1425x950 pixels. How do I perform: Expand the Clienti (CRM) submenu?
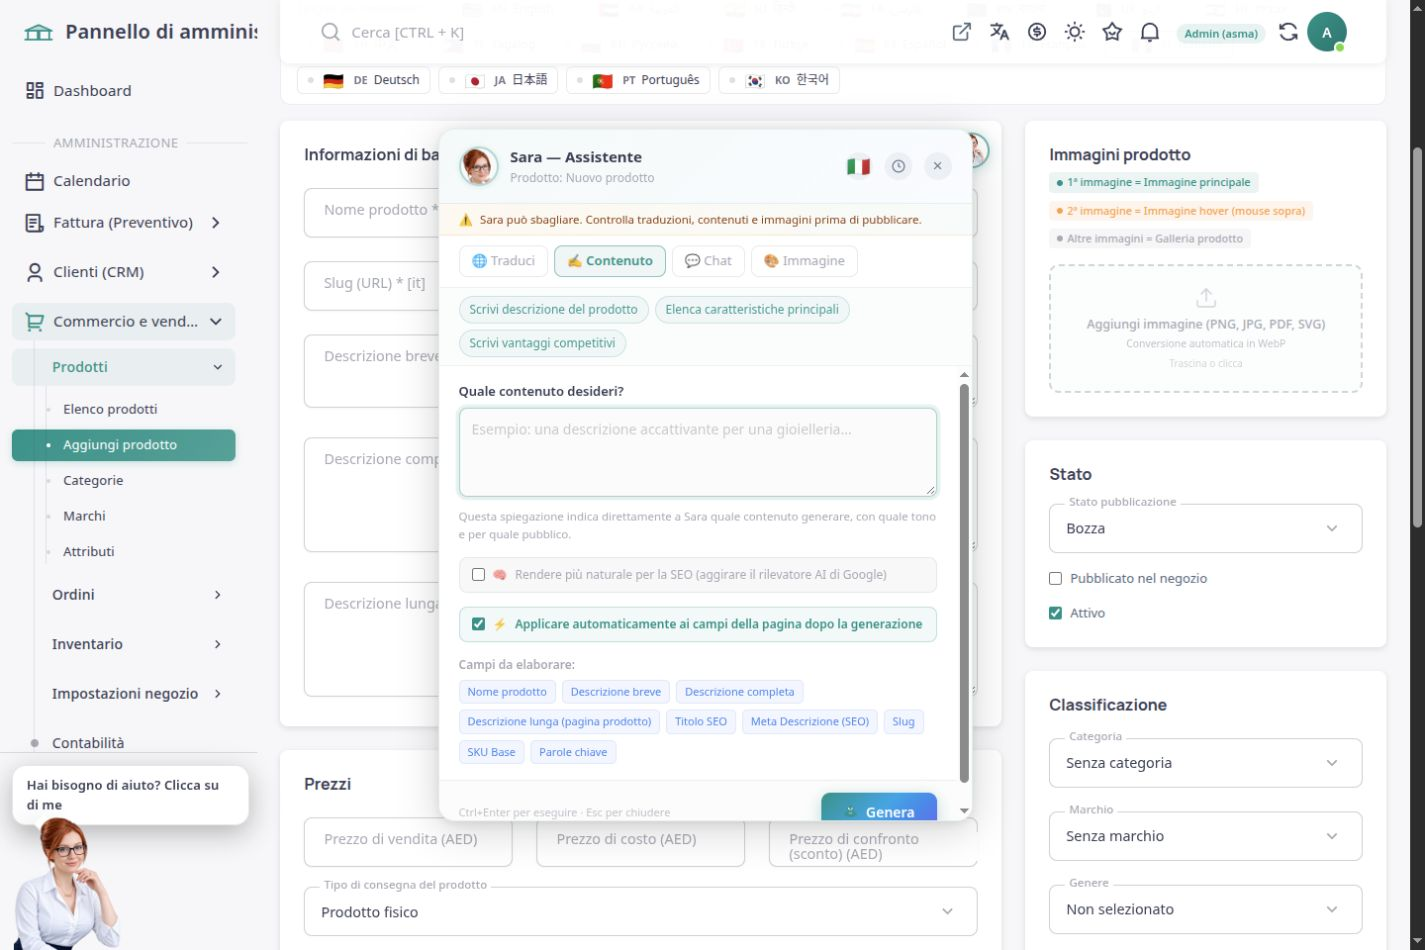[216, 272]
